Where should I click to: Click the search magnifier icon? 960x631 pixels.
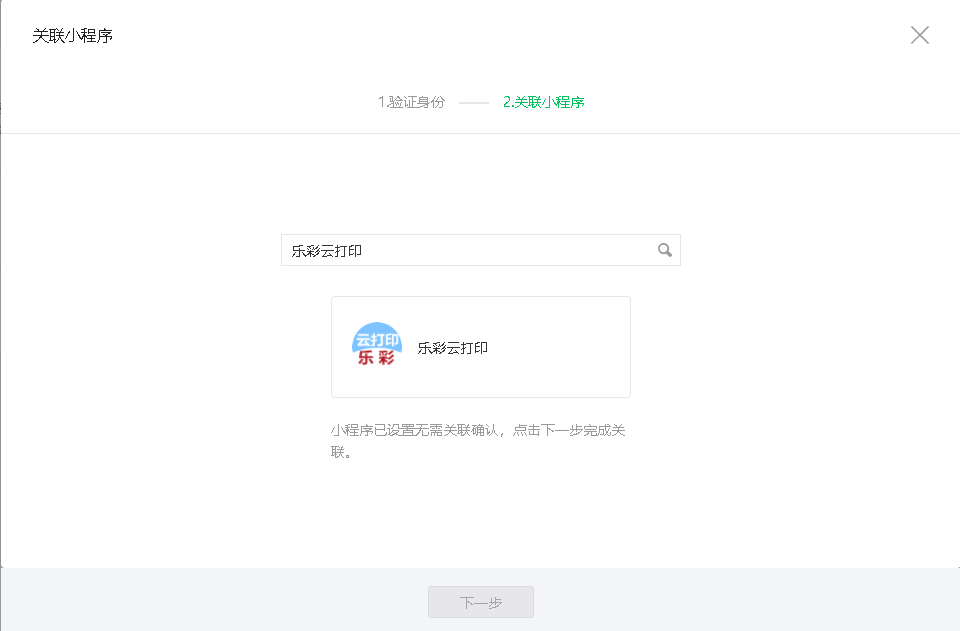[x=665, y=250]
